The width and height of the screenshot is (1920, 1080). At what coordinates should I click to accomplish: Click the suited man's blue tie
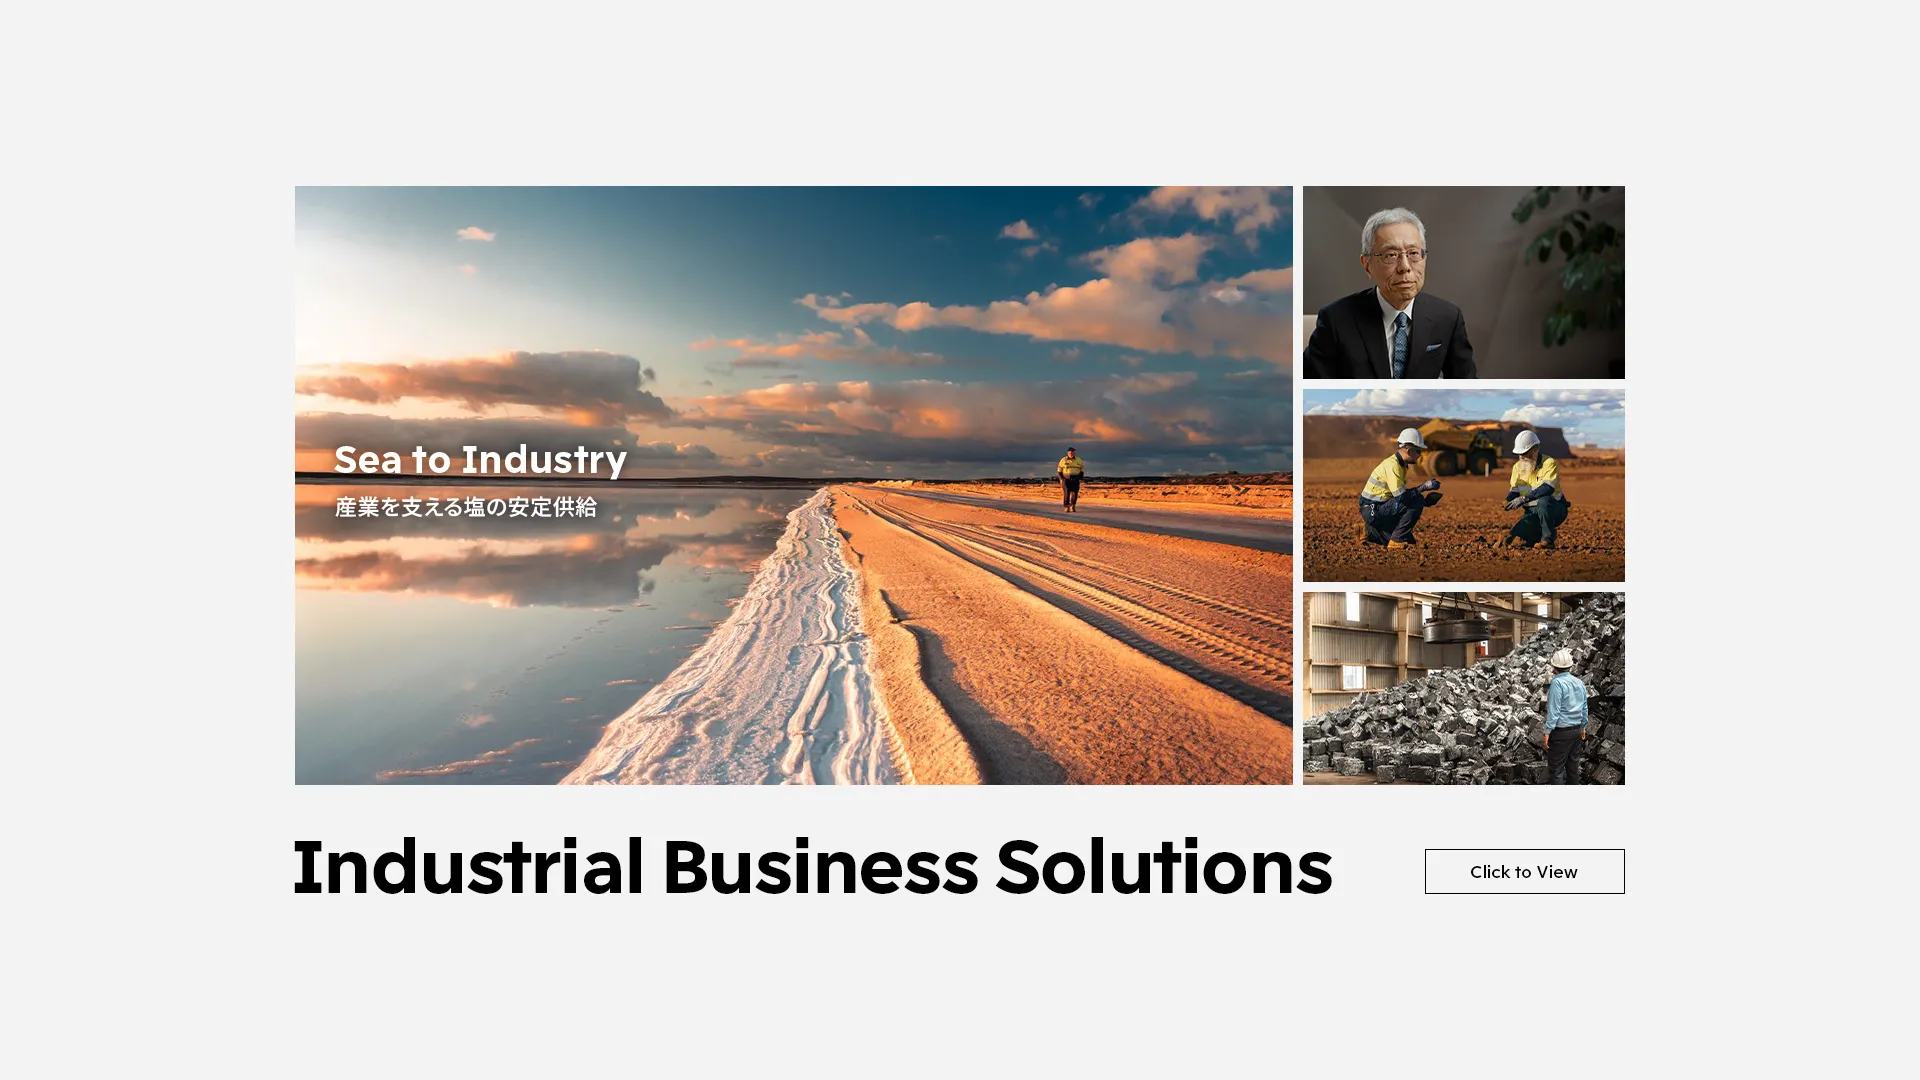1401,344
